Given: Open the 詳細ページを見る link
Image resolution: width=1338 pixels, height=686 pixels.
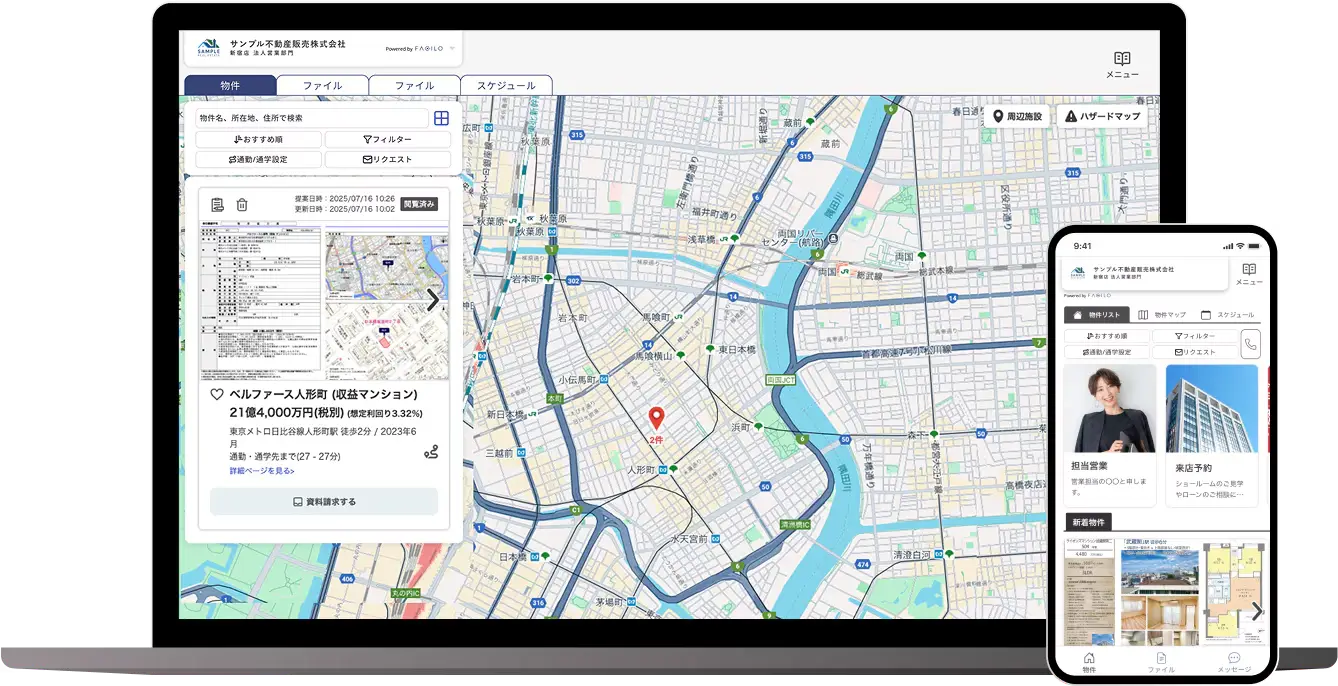Looking at the screenshot, I should pos(262,471).
